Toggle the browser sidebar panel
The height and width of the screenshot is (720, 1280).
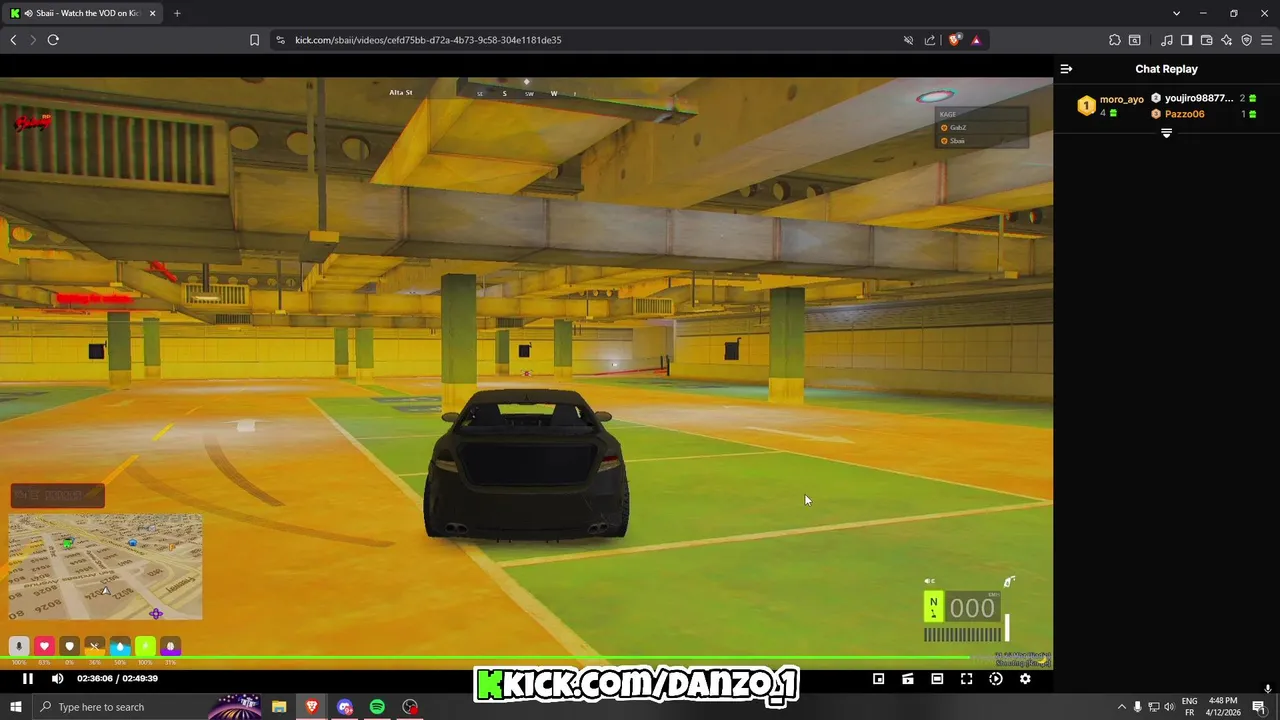[1186, 40]
